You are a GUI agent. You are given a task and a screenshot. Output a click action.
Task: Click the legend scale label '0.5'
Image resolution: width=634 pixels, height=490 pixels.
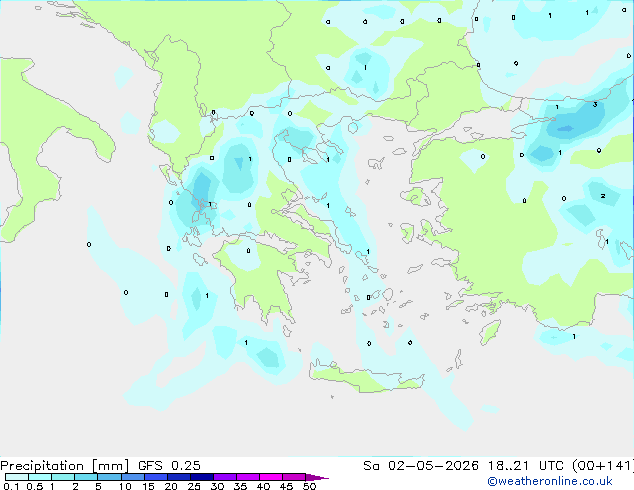pos(35,486)
